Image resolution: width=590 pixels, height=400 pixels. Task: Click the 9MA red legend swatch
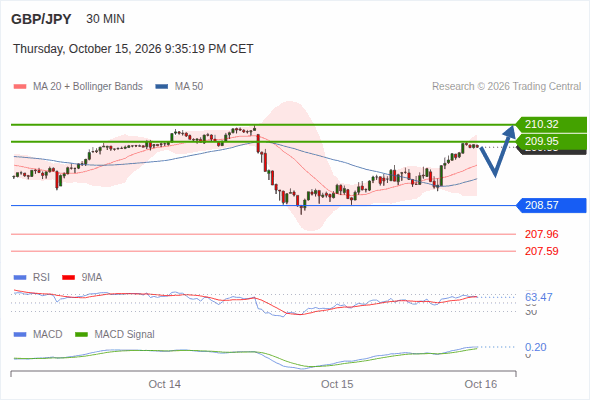[68, 278]
